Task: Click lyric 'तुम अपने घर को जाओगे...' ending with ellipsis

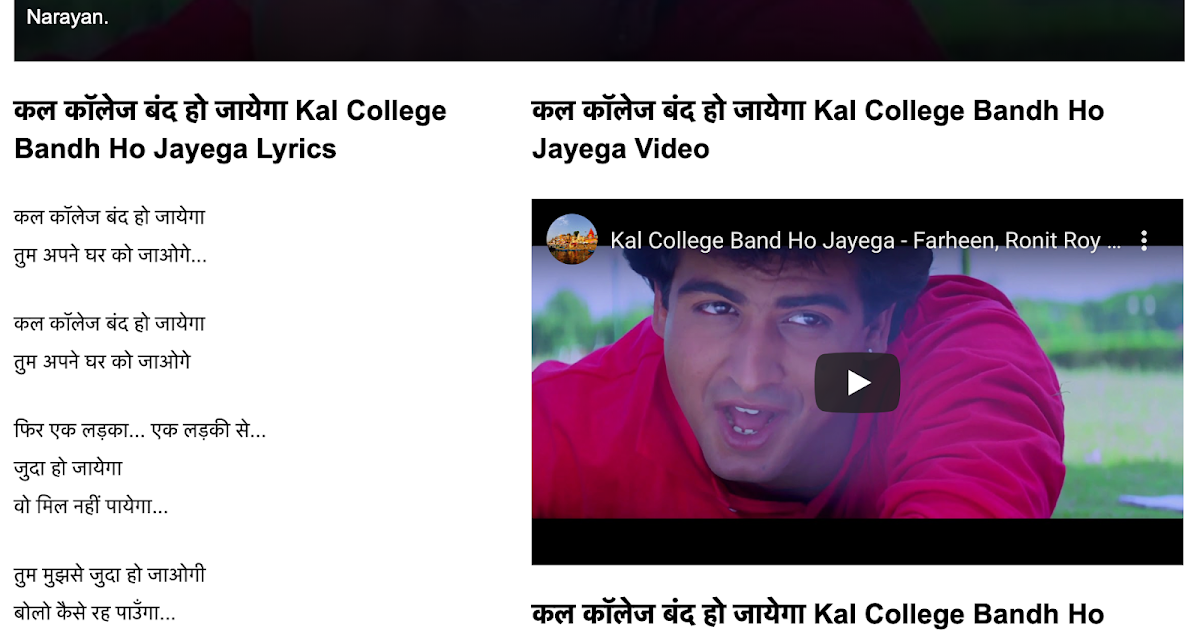Action: (111, 255)
